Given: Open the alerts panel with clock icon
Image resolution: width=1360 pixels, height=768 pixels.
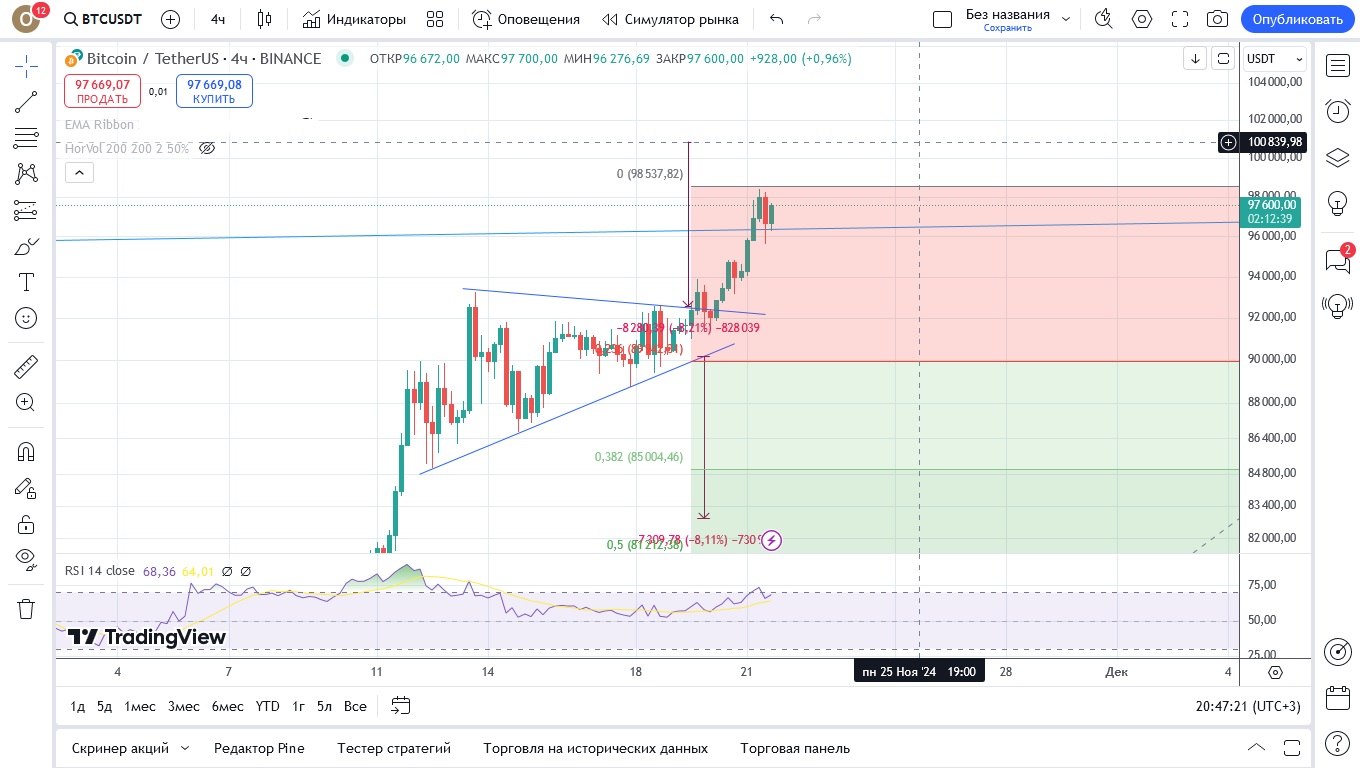Looking at the screenshot, I should click(1338, 111).
